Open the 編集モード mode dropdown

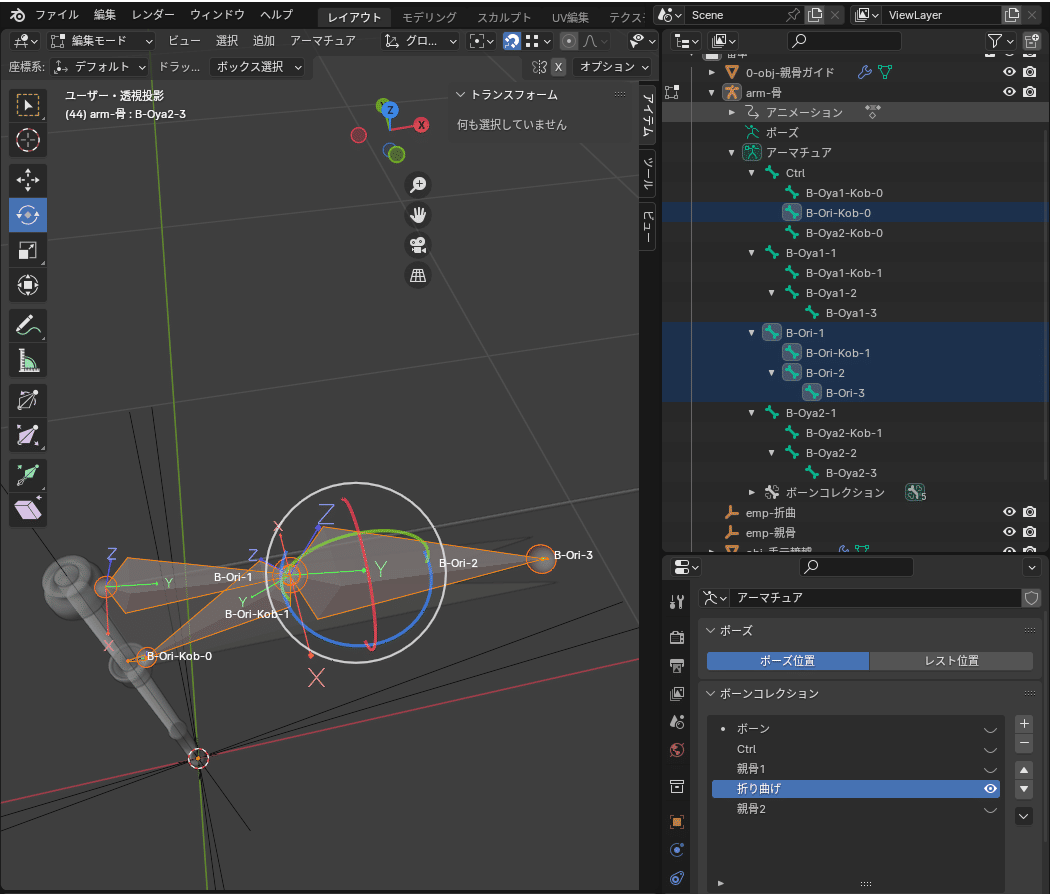(101, 41)
